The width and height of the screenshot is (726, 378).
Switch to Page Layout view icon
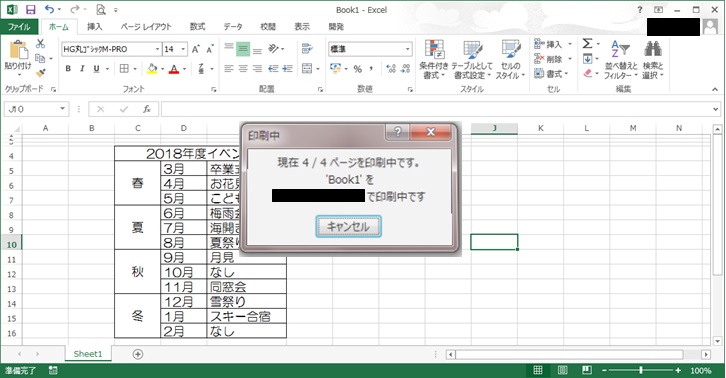pos(563,370)
